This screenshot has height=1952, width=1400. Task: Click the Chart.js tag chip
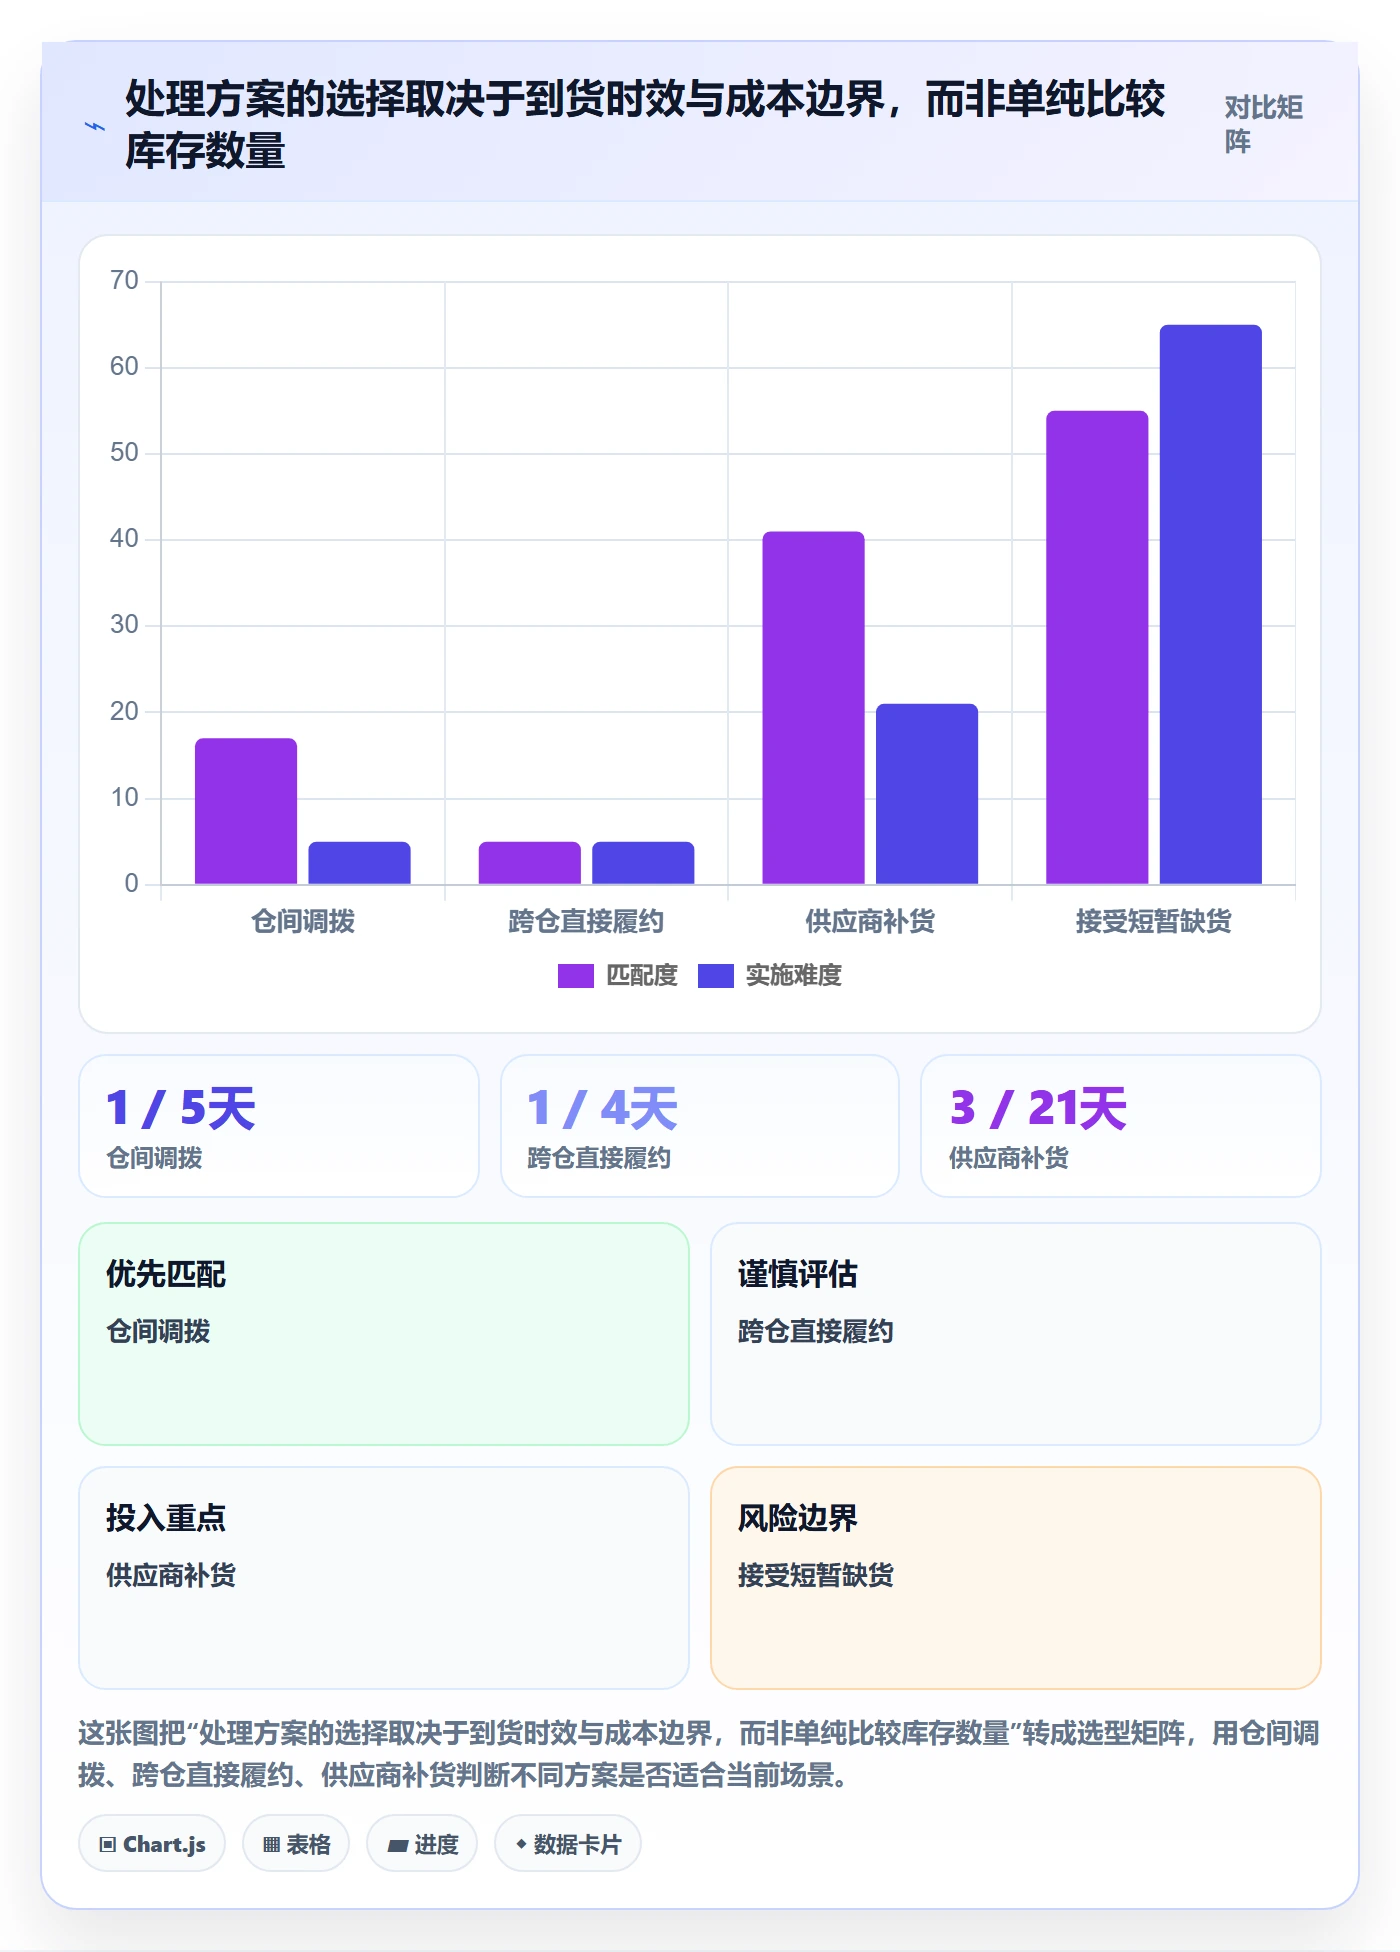pos(152,1843)
